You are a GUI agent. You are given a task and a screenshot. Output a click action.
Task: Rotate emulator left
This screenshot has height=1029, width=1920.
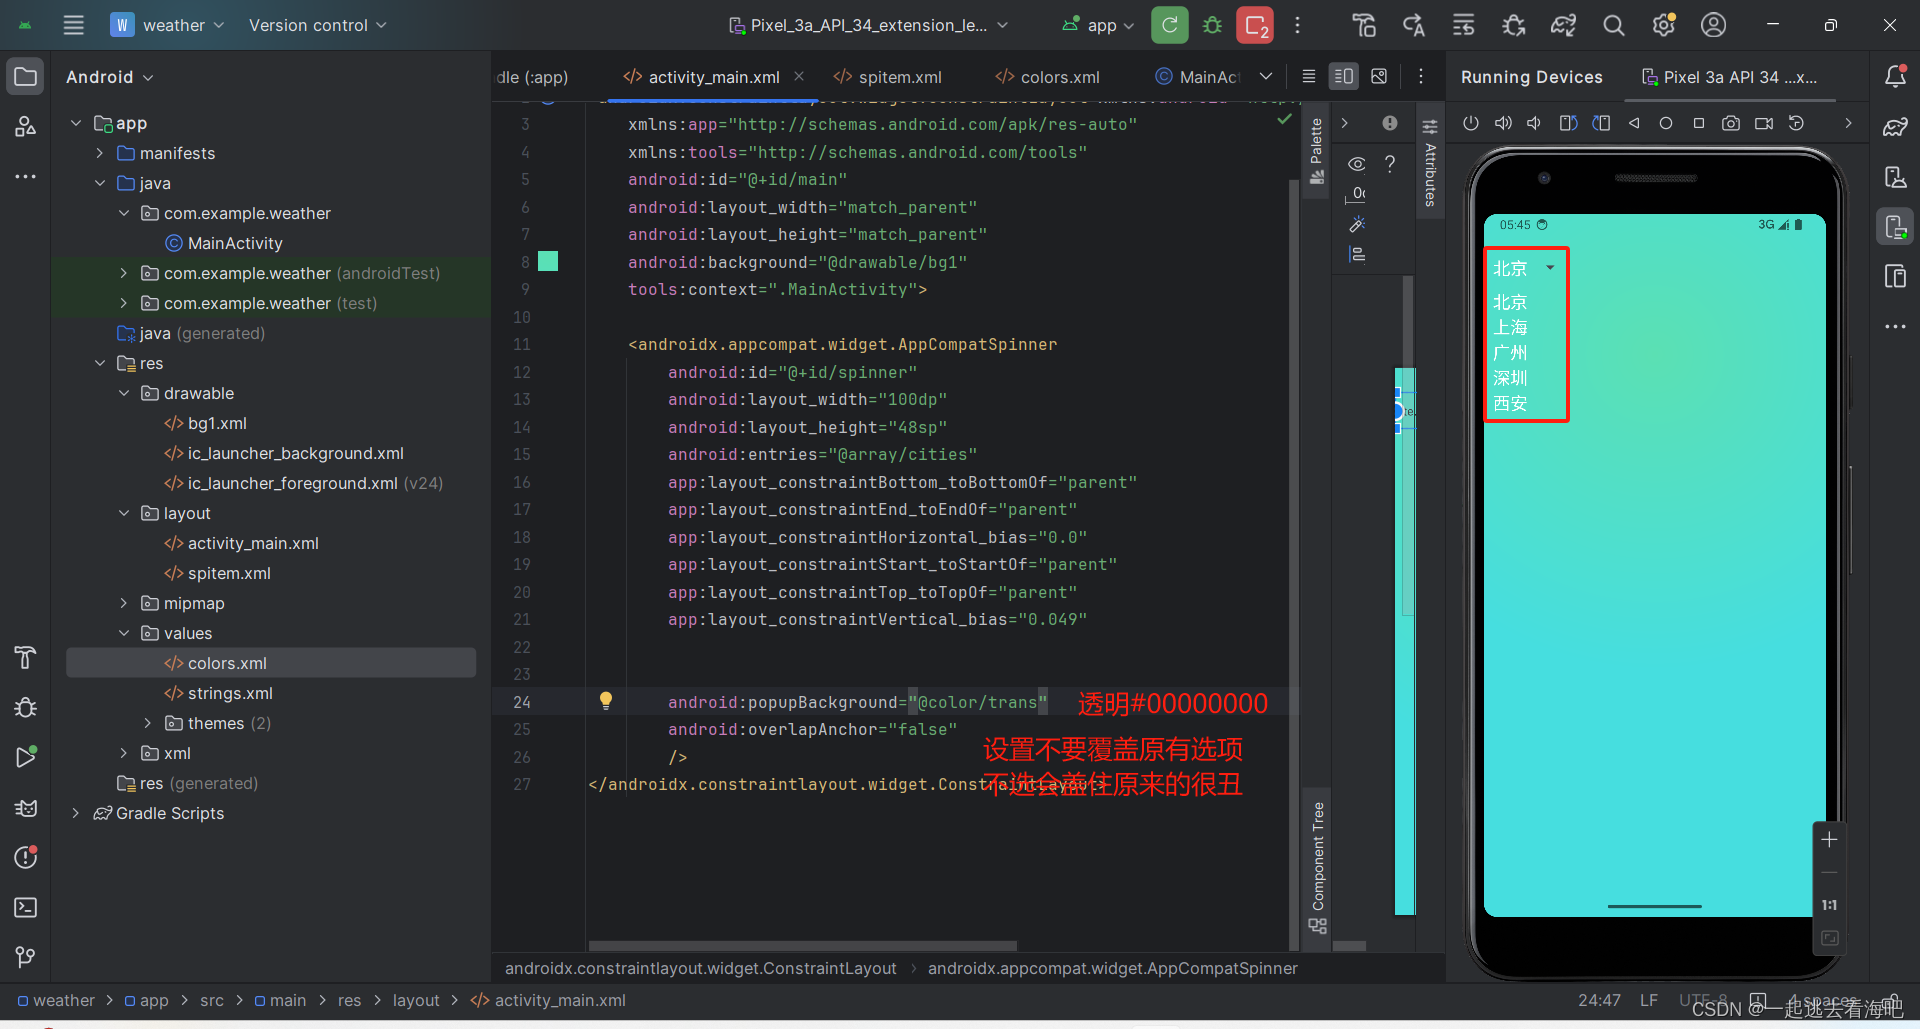tap(1568, 123)
